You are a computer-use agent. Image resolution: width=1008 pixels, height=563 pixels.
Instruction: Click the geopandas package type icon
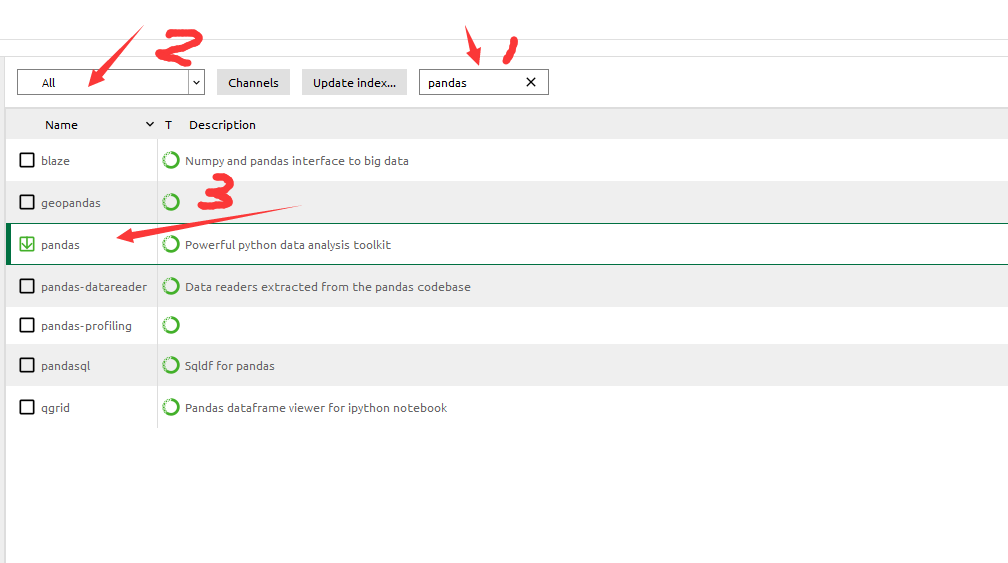click(x=171, y=202)
